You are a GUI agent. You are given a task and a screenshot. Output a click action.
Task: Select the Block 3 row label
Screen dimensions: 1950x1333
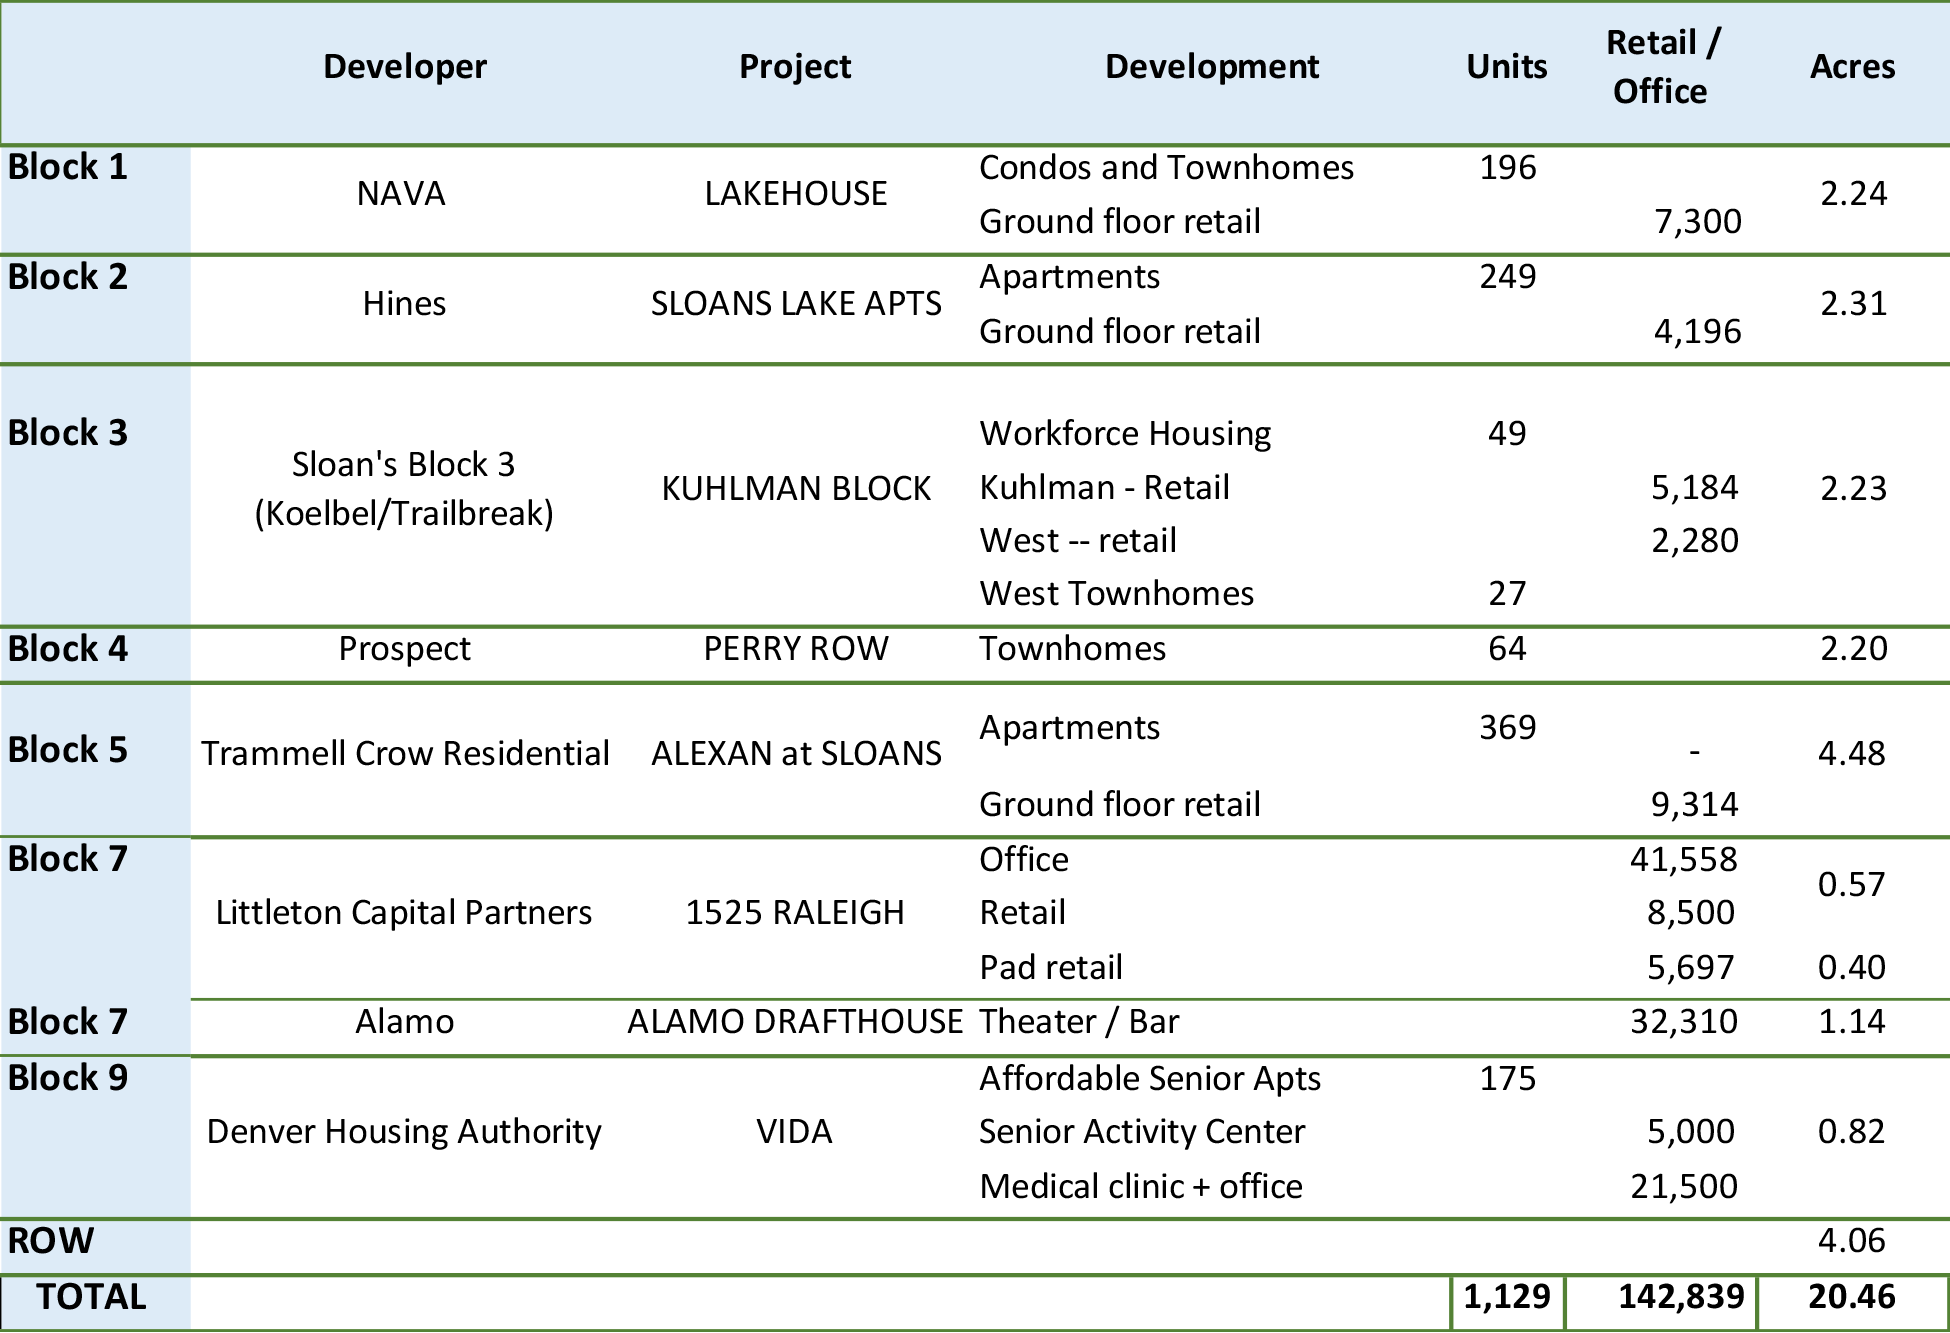[68, 433]
